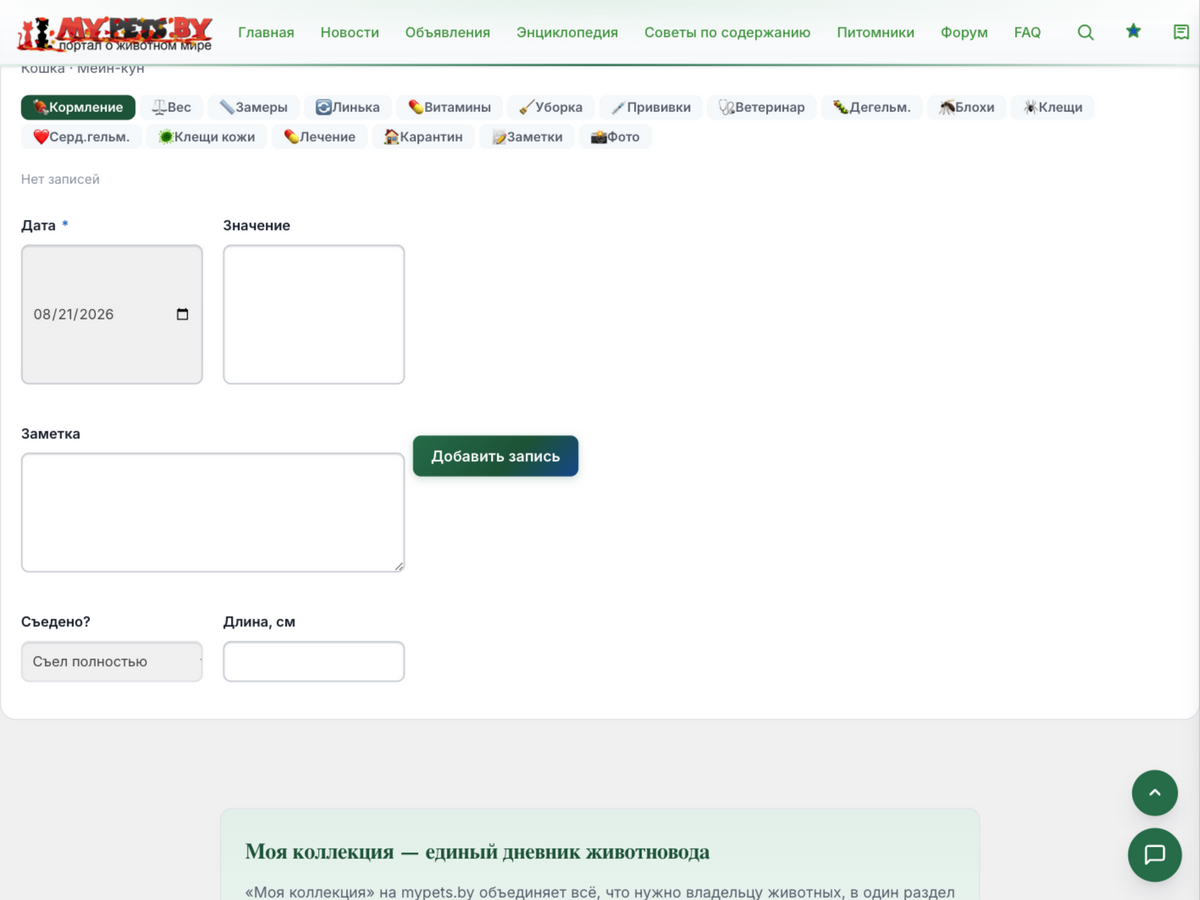Click the scroll-to-top arrow button

tap(1155, 793)
